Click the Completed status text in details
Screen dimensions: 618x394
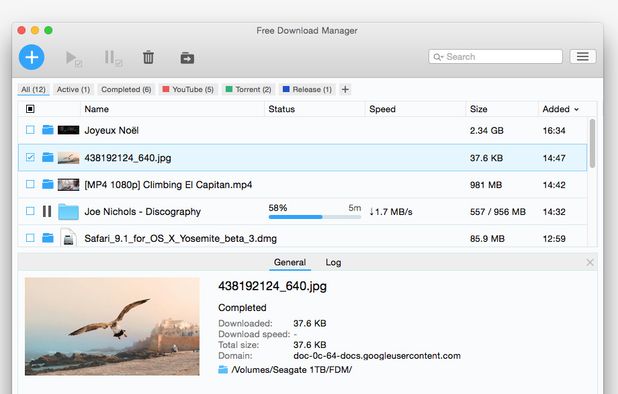coord(242,308)
